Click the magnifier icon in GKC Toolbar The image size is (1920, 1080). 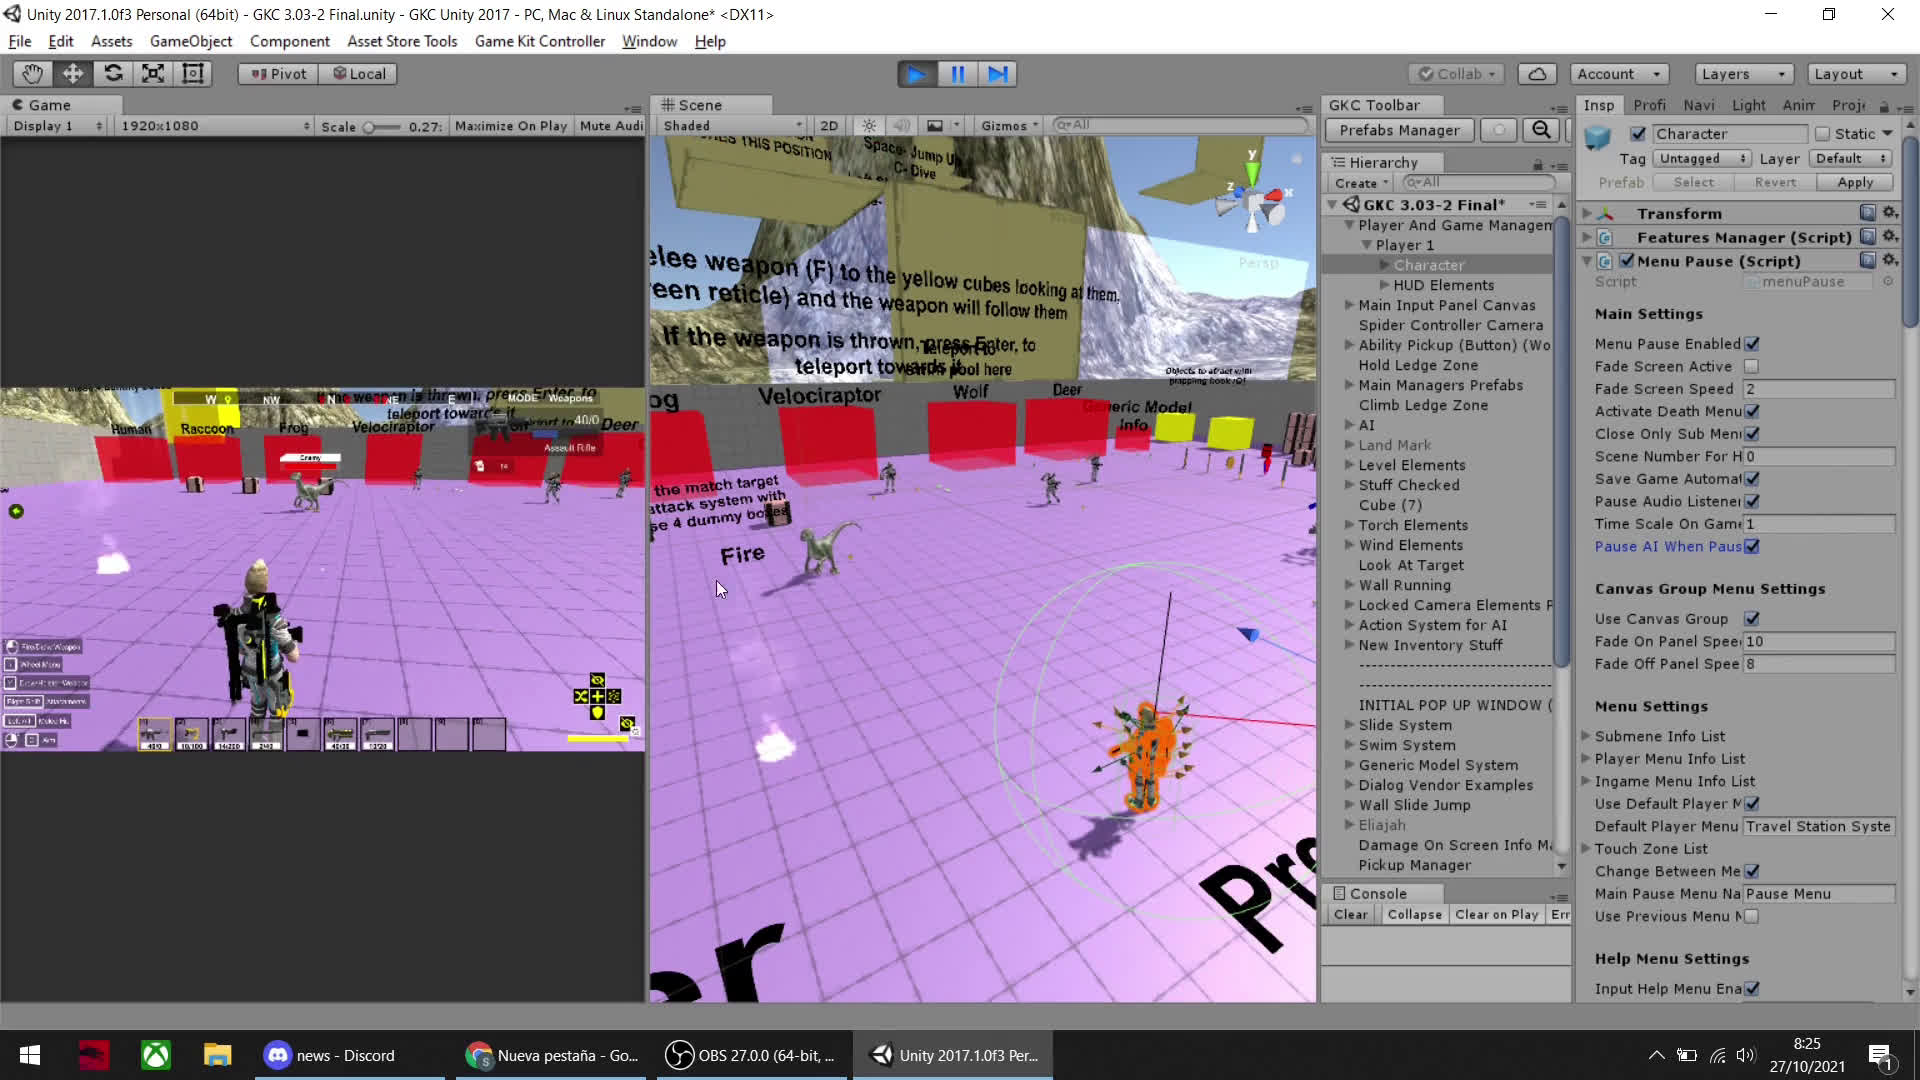tap(1541, 130)
